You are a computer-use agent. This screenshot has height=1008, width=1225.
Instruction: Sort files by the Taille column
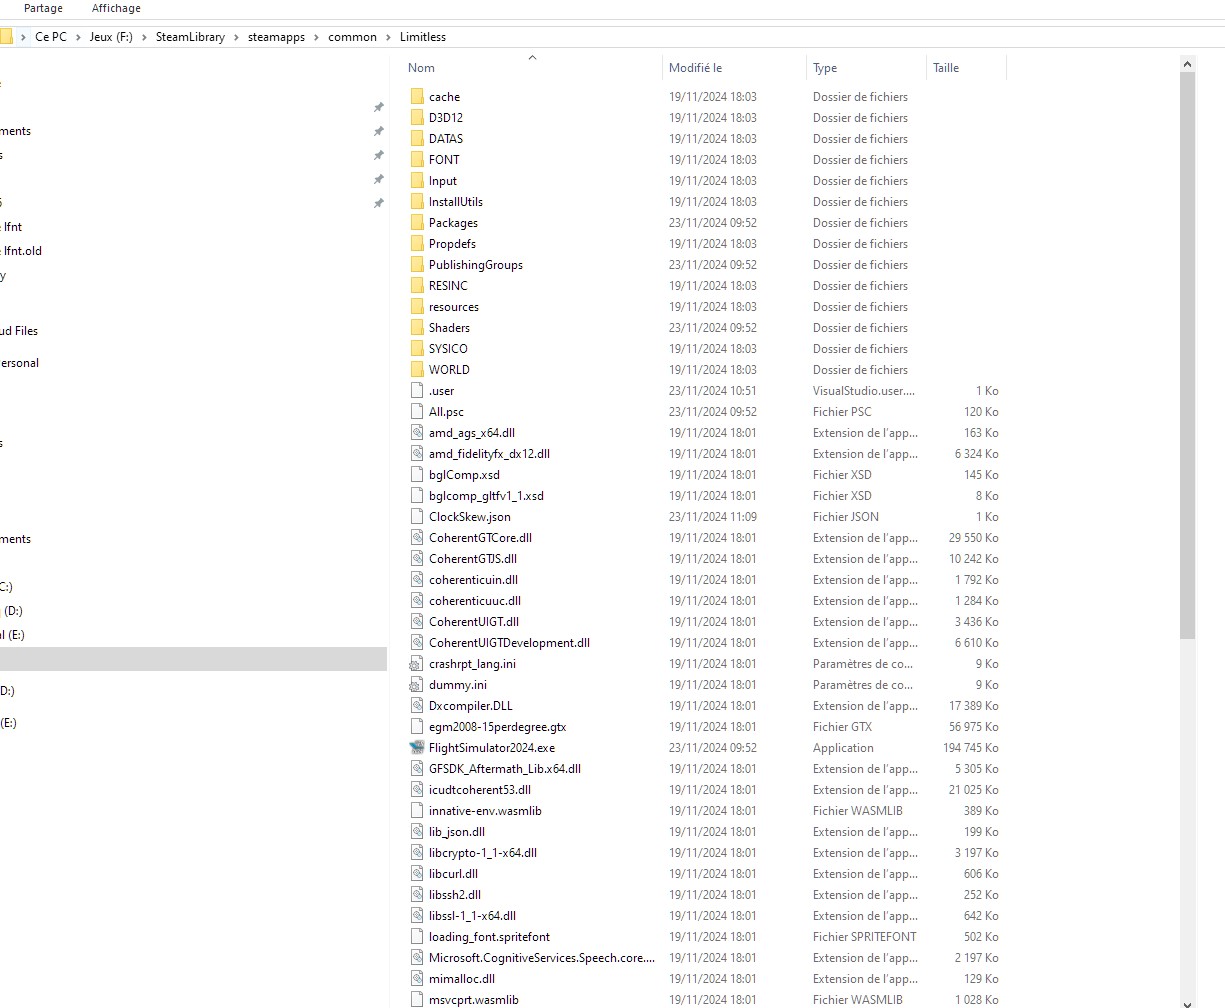pyautogui.click(x=946, y=68)
